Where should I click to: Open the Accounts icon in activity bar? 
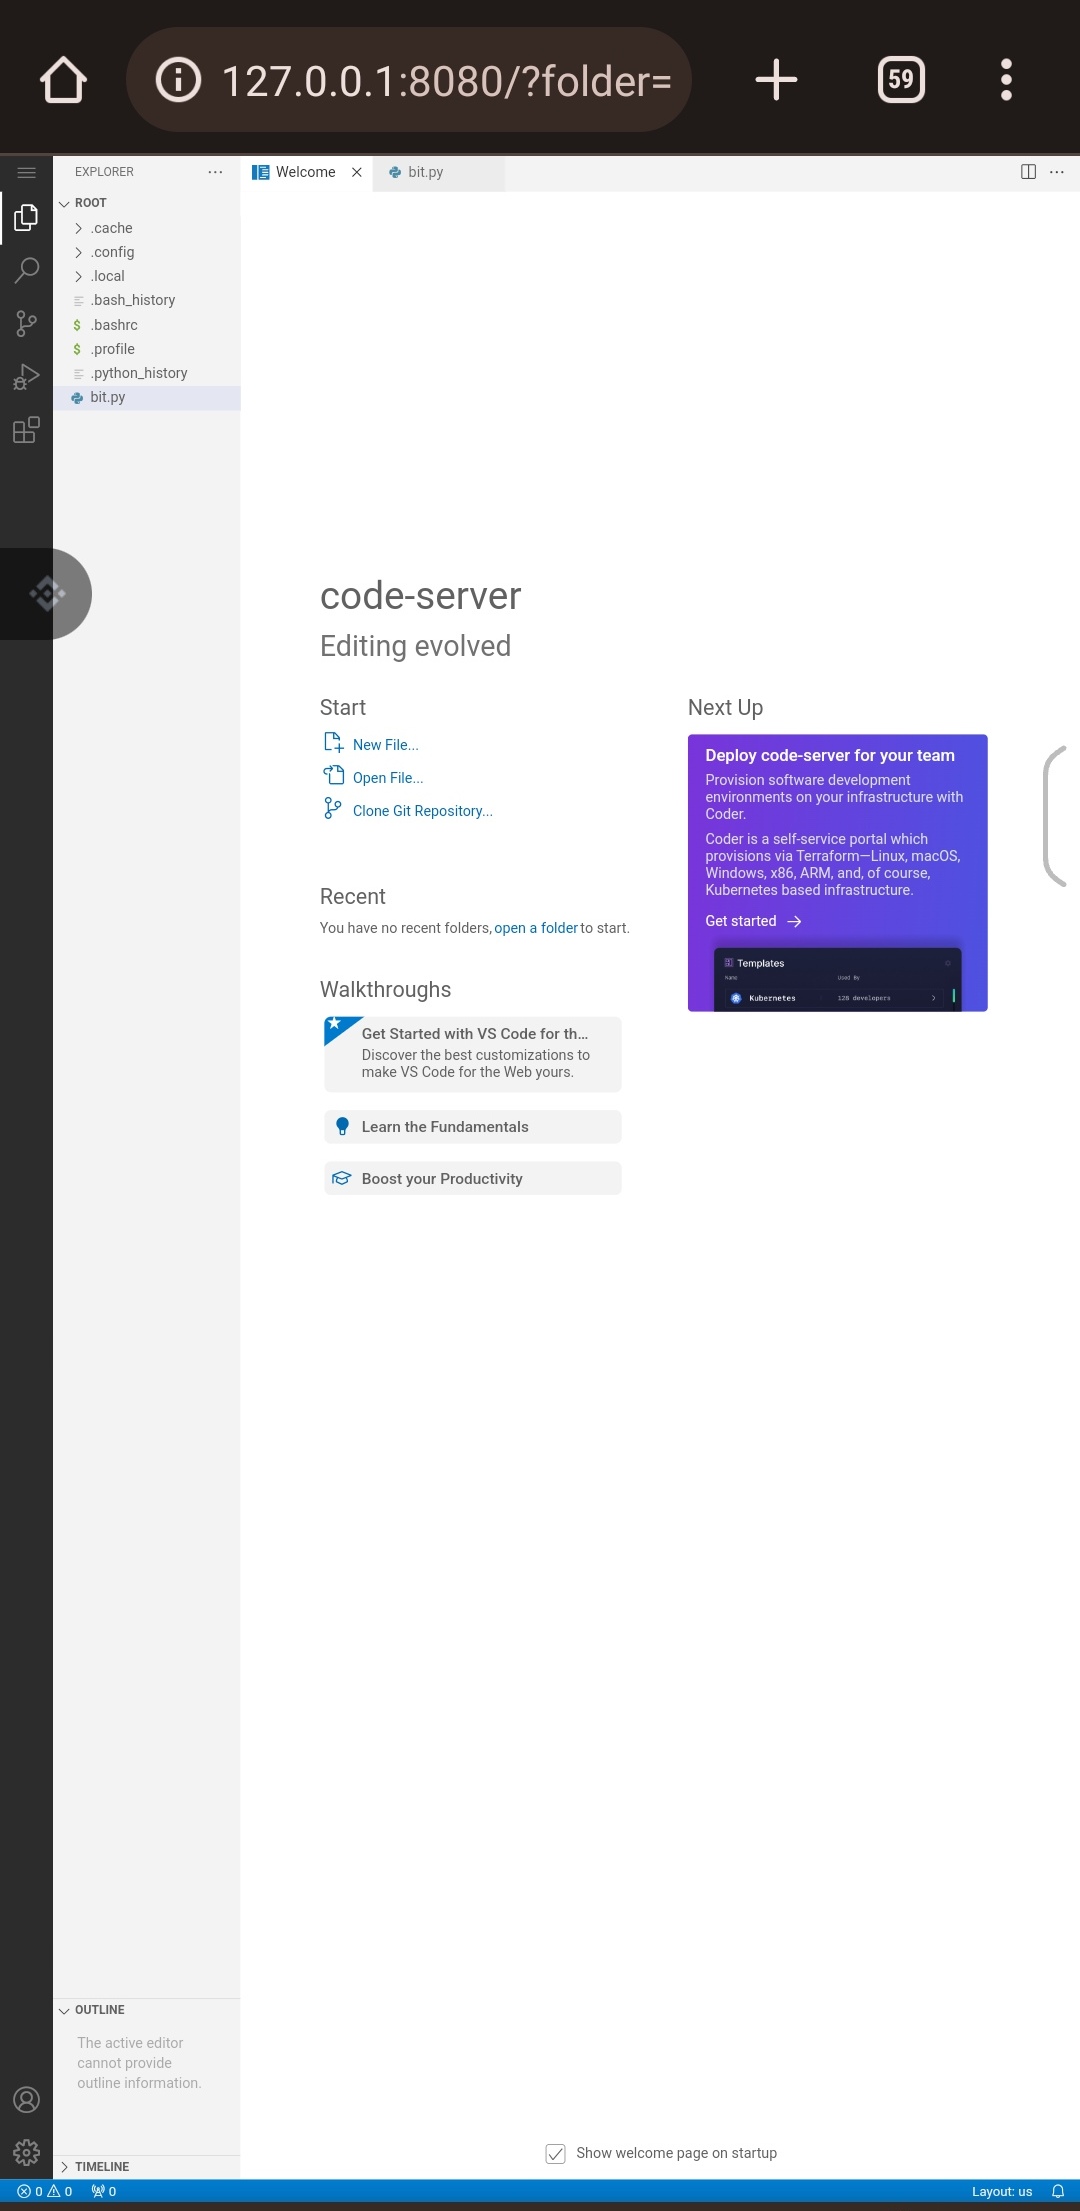(x=26, y=2099)
